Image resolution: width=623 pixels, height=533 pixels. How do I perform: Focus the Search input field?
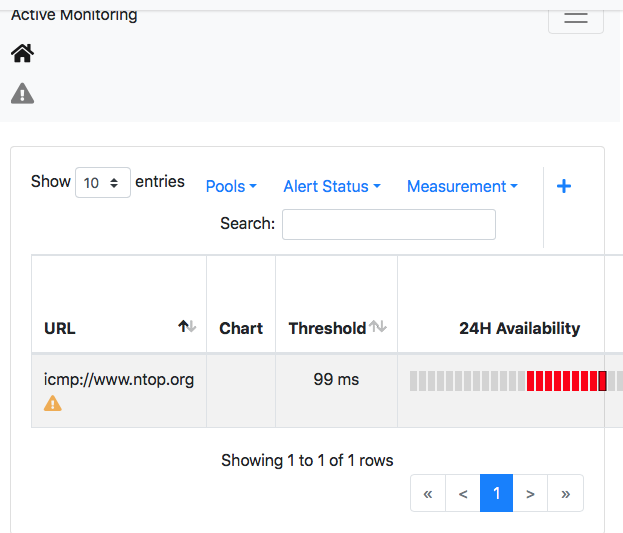coord(389,225)
